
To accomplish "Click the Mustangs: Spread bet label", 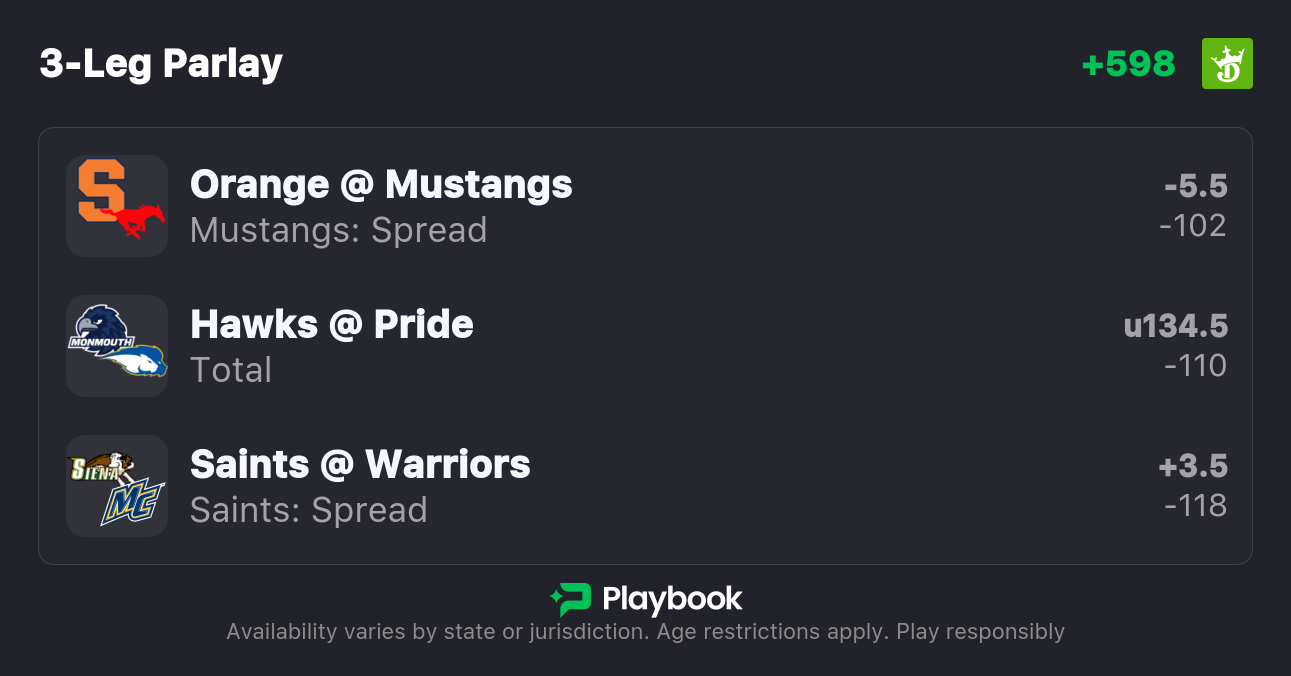I will (x=338, y=230).
